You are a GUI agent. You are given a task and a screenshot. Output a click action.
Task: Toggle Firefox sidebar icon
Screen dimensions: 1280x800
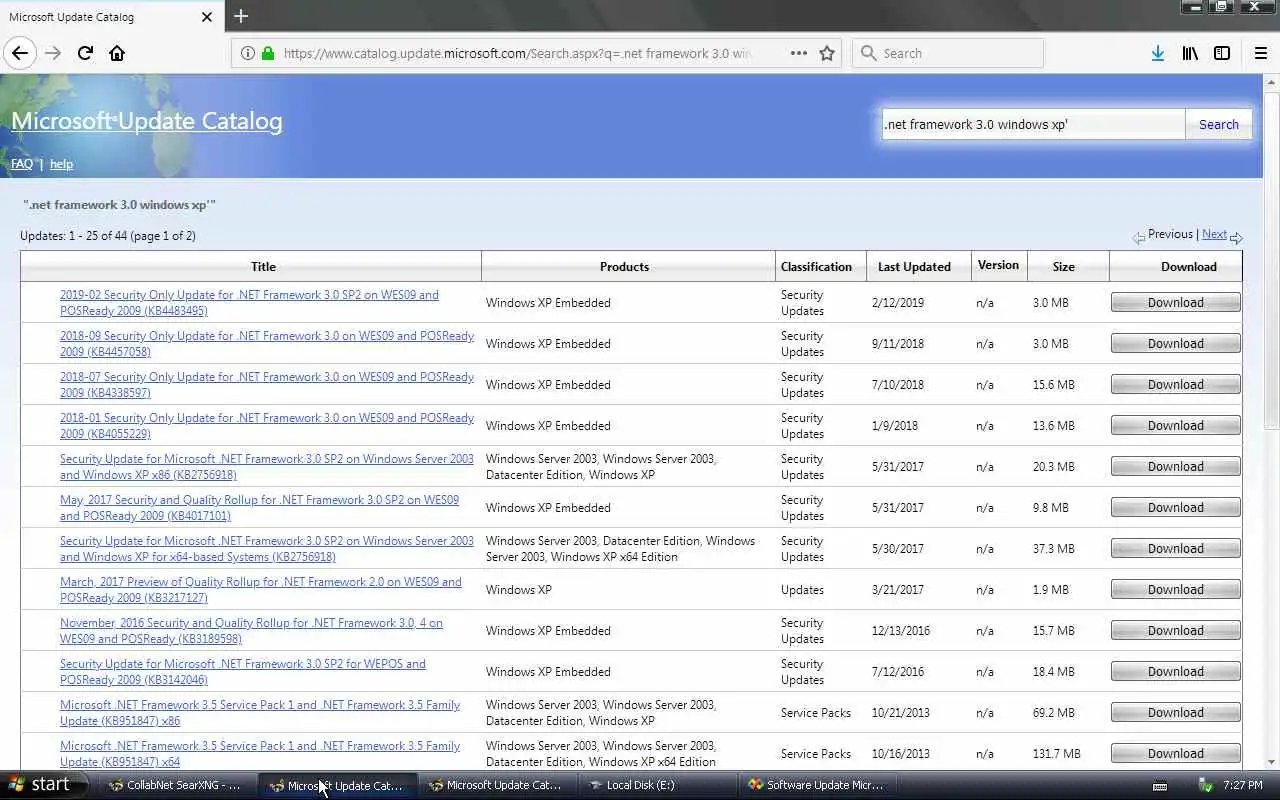1222,53
